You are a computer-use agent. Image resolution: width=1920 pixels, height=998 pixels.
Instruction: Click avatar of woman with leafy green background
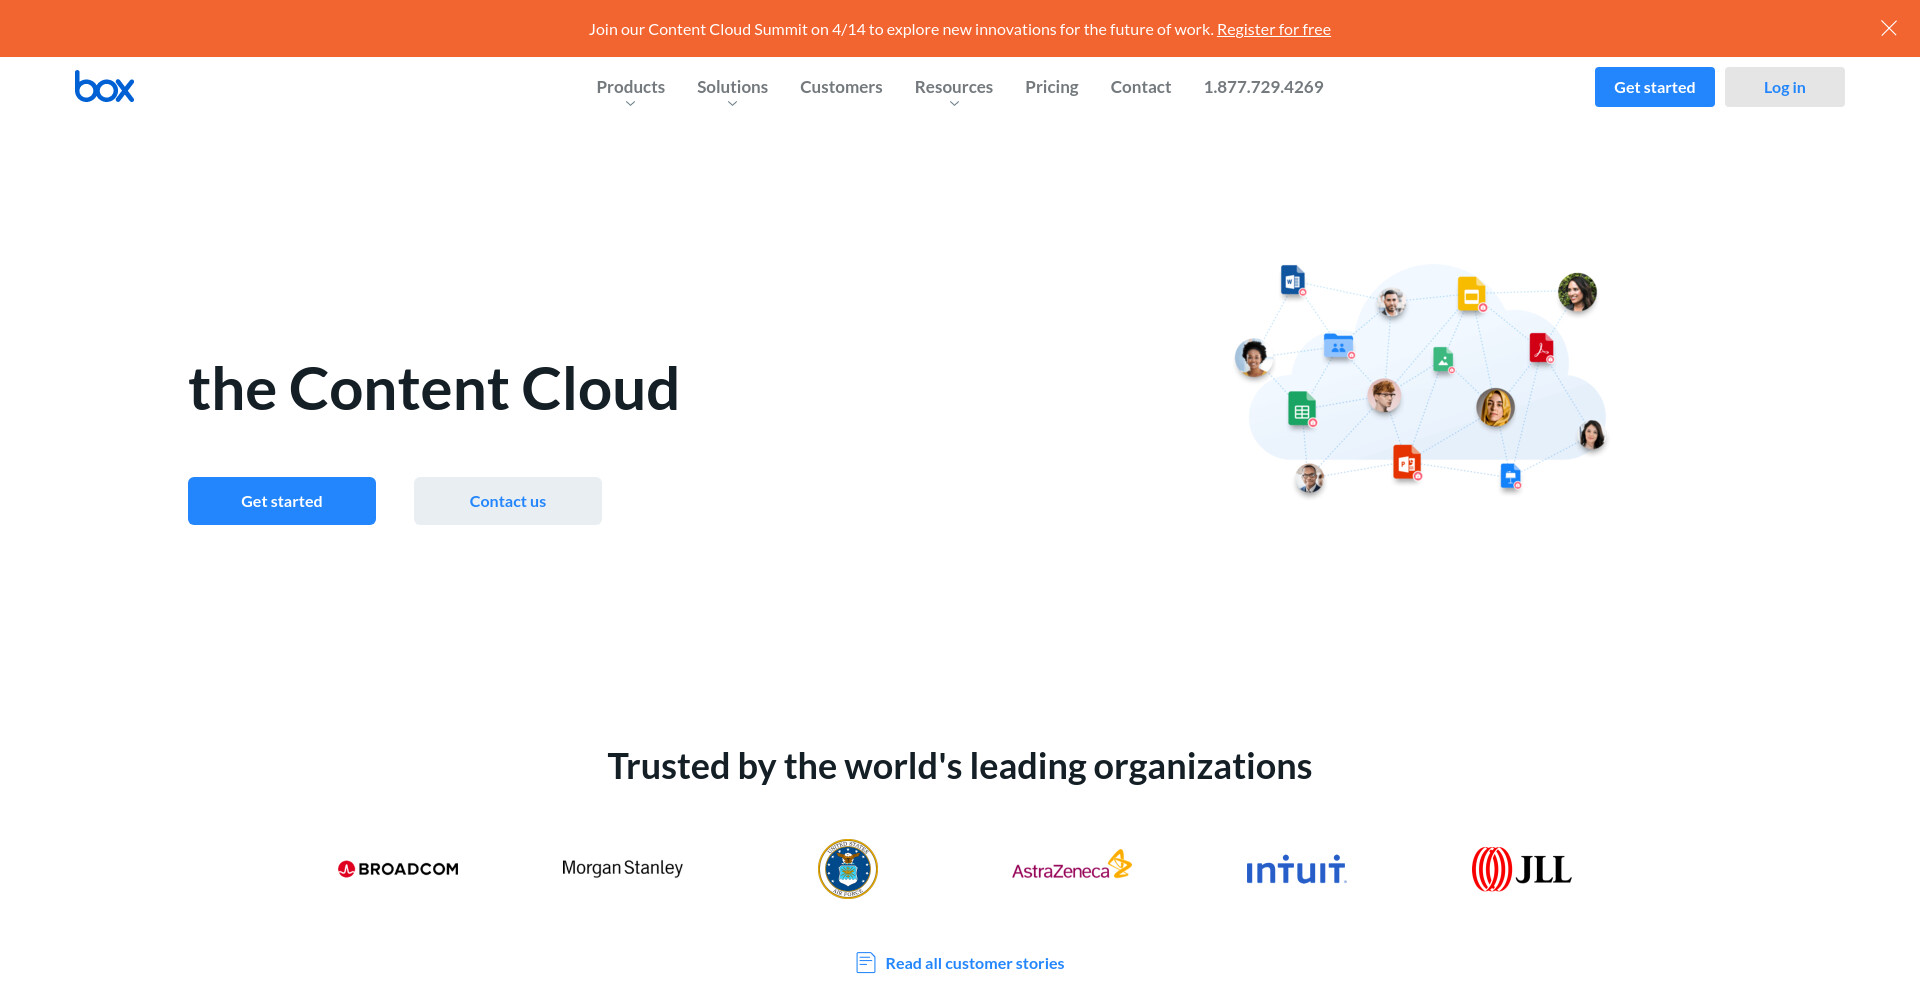coord(1577,292)
